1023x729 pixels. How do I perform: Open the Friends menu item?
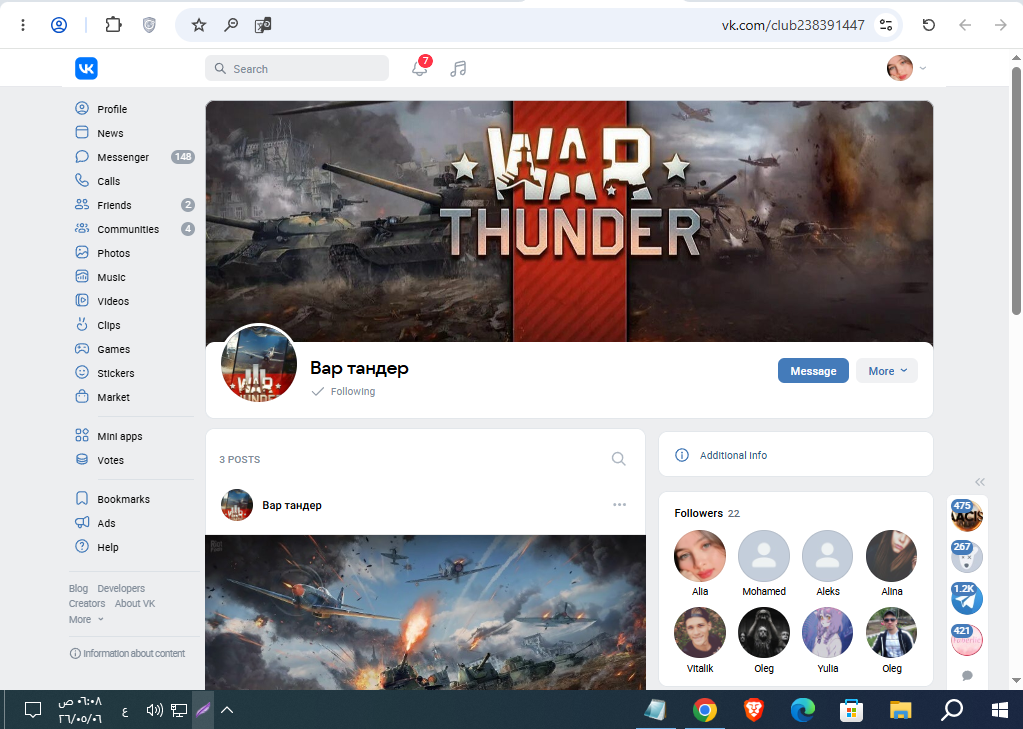134,205
